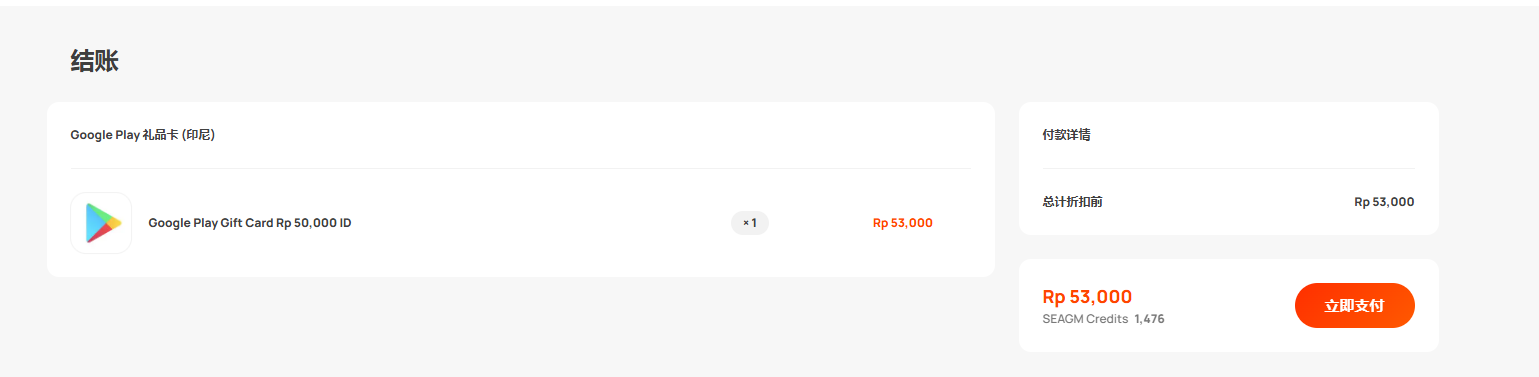1539x377 pixels.
Task: Click the 结账 checkout heading
Action: pyautogui.click(x=95, y=61)
